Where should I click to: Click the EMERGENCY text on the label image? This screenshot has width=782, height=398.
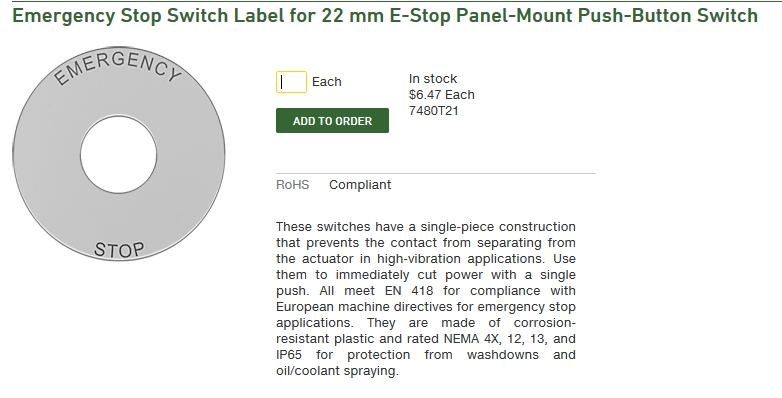tap(118, 67)
